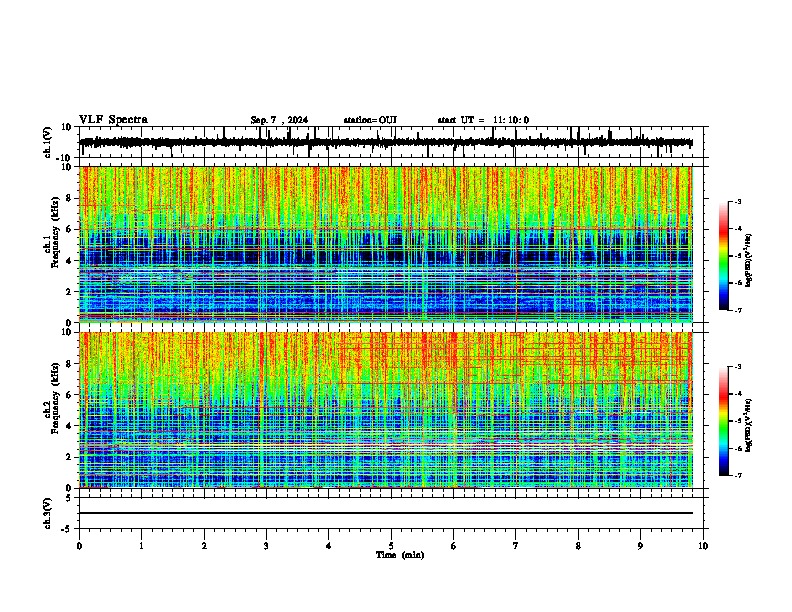Click the "-3" label on ch.1 color scale
792x612 pixels.
point(737,202)
